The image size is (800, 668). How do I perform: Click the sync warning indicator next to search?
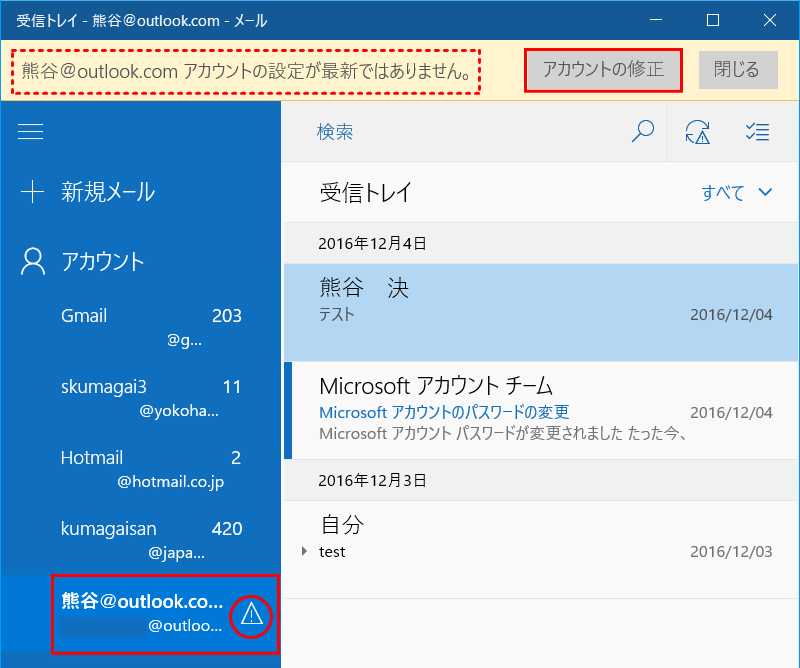tap(699, 131)
